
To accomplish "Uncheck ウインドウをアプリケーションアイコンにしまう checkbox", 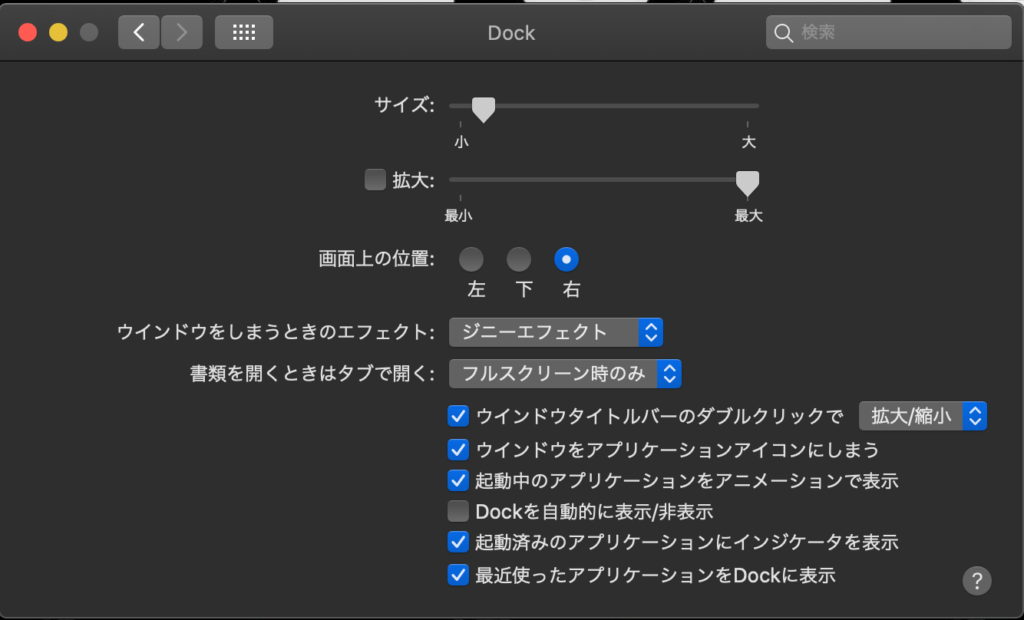I will [458, 449].
